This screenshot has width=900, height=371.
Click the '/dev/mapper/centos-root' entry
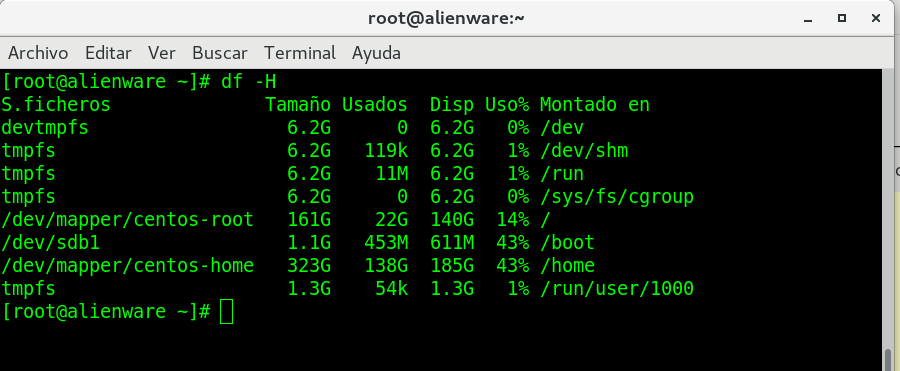127,219
